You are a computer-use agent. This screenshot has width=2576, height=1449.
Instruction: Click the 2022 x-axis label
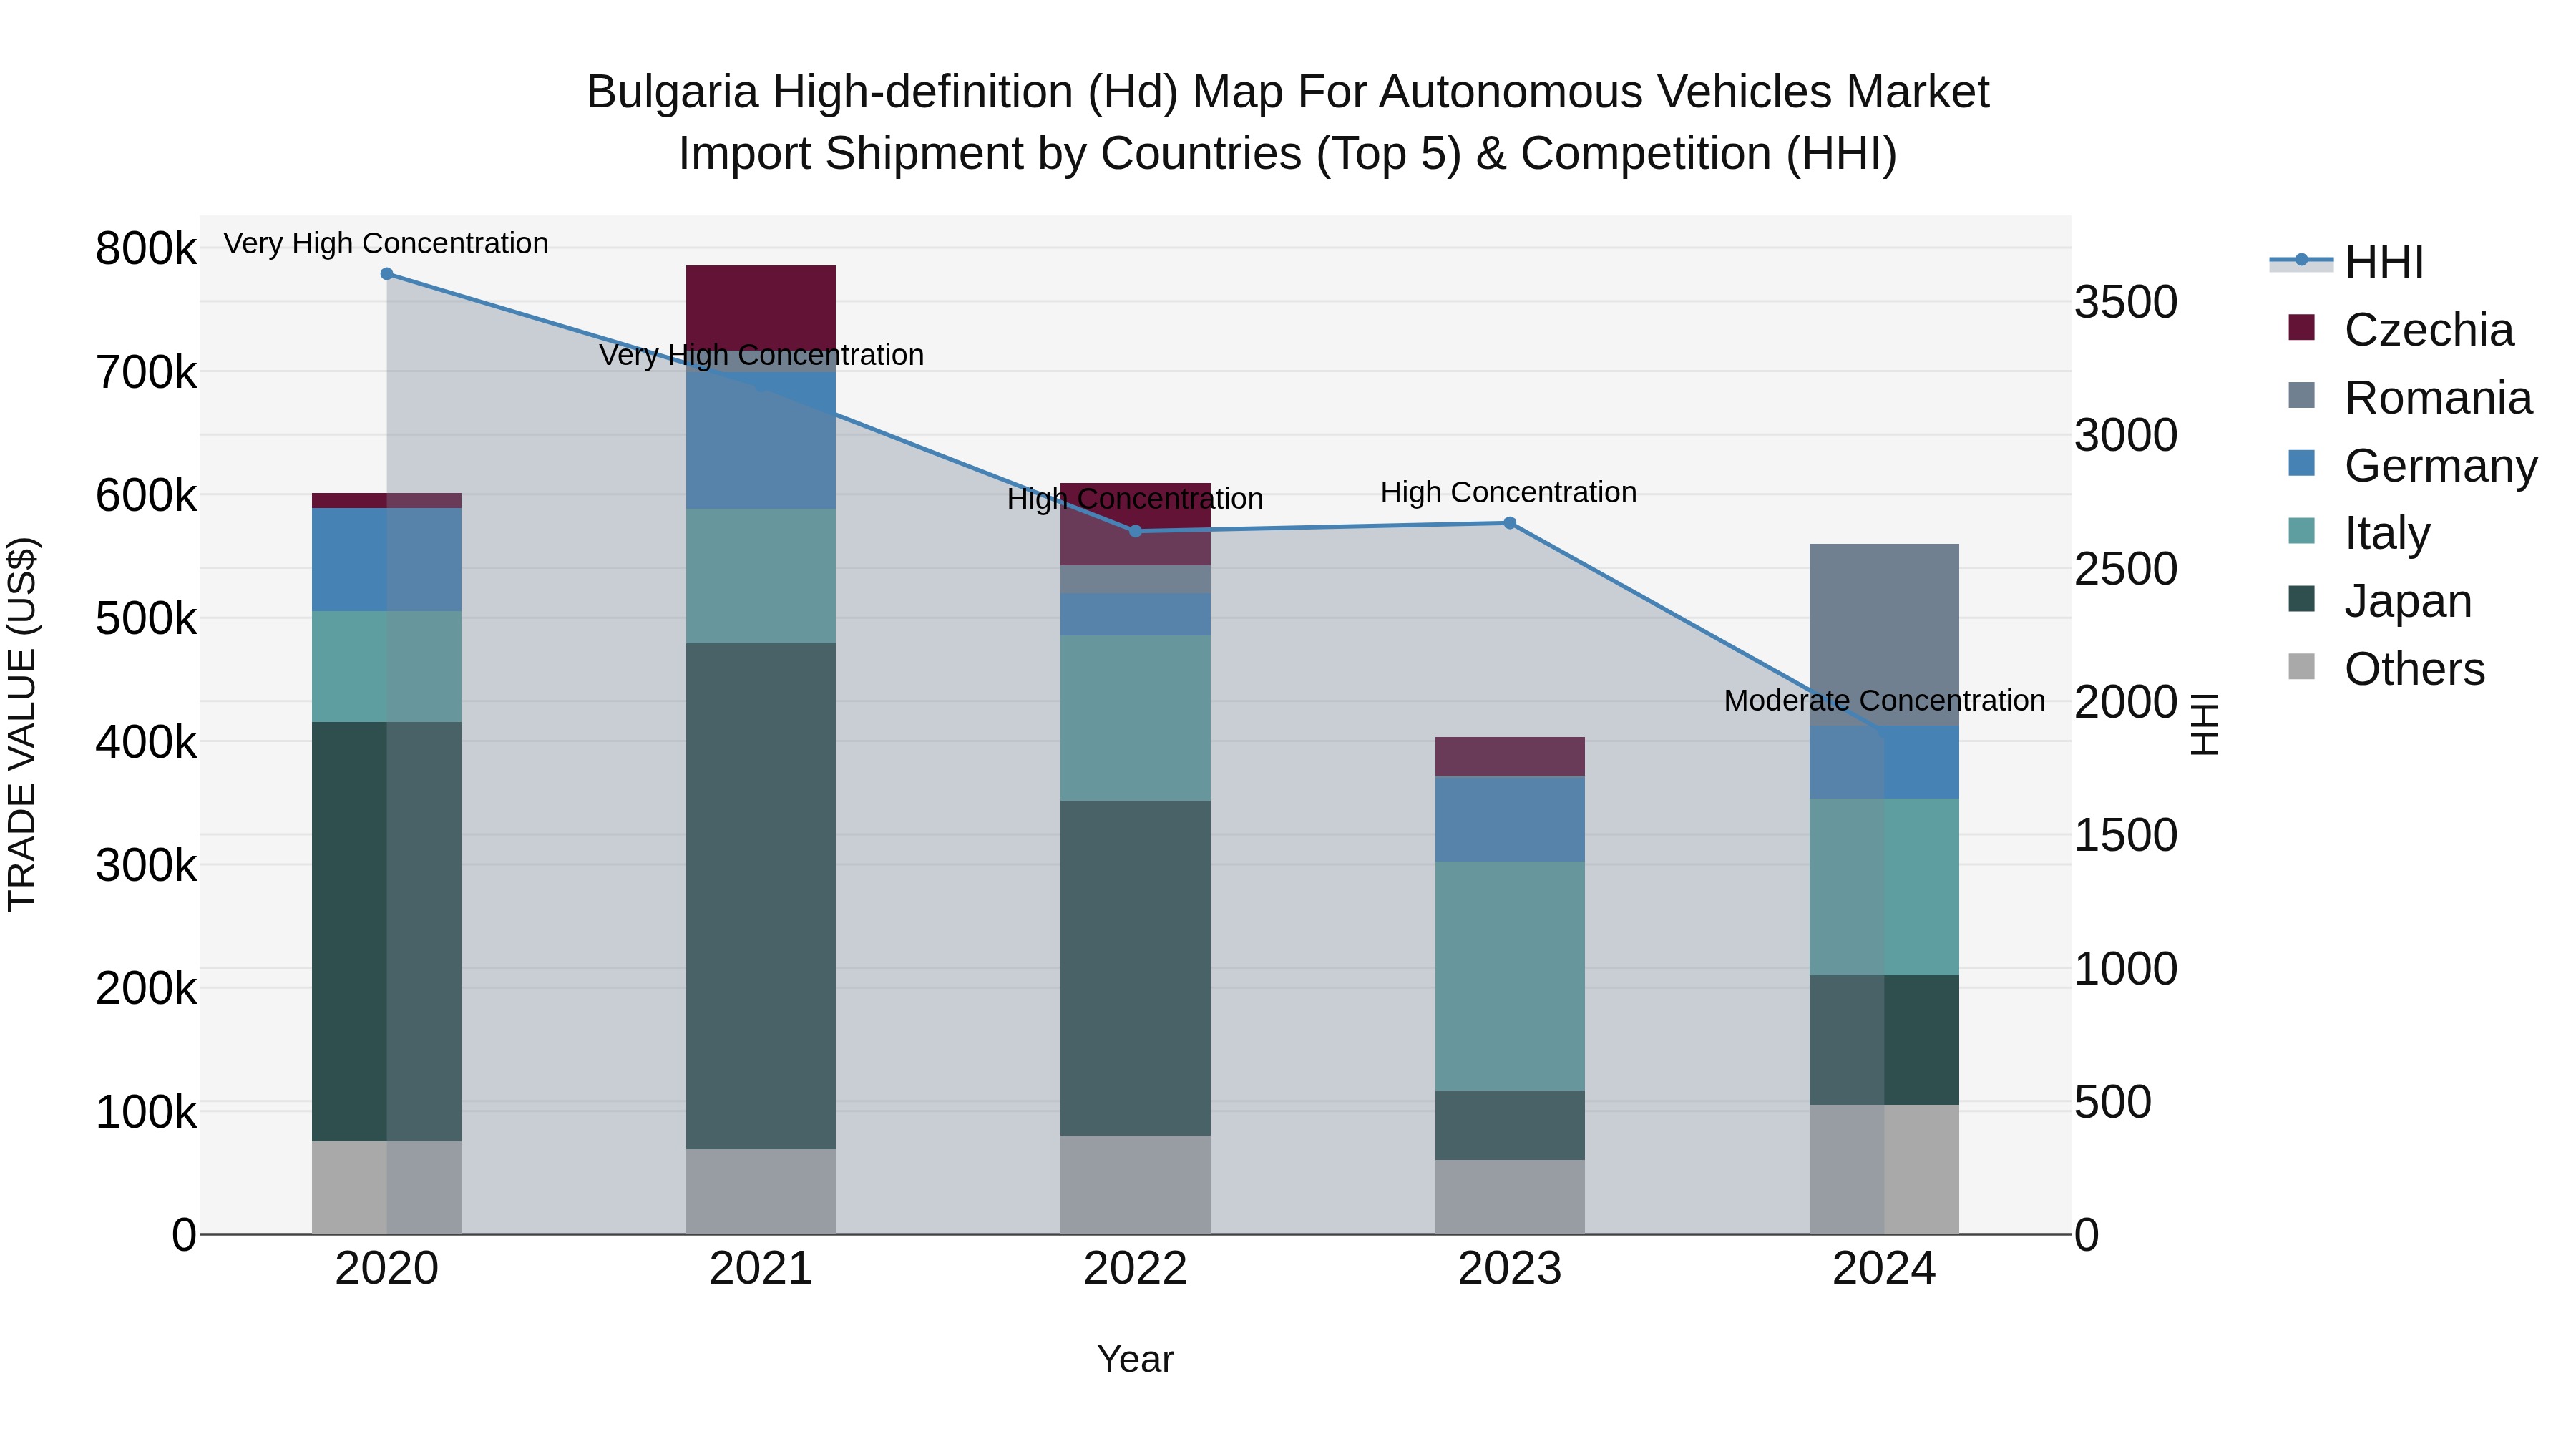(x=1135, y=1269)
